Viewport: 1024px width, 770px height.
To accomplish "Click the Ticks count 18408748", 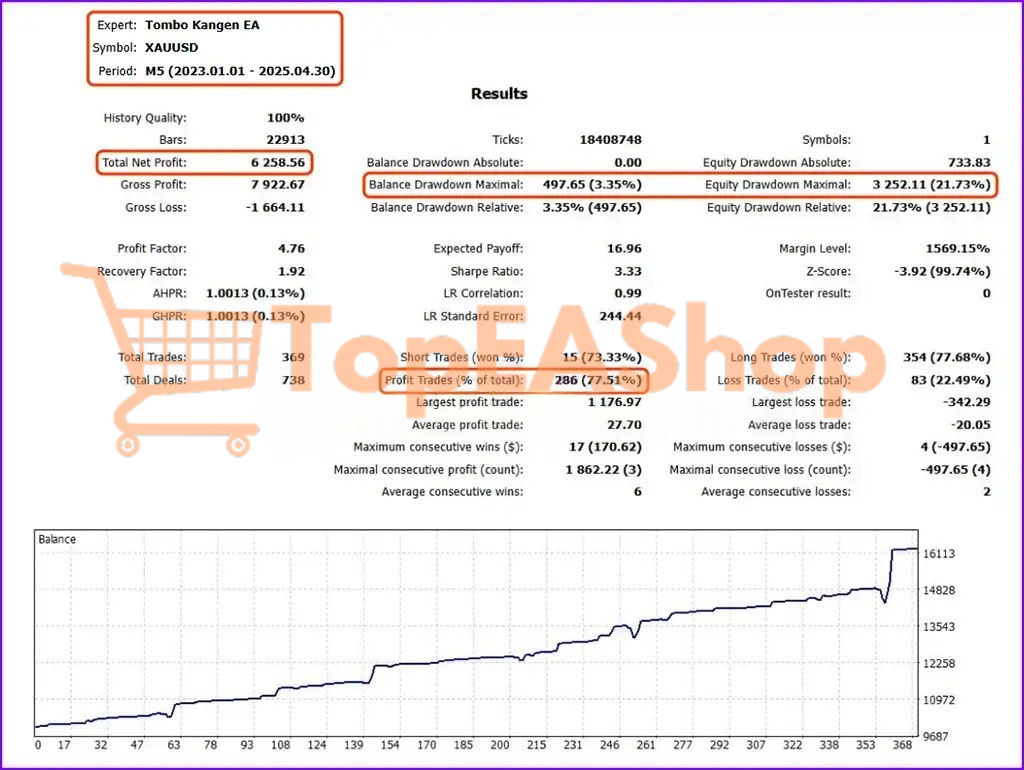I will pyautogui.click(x=611, y=139).
